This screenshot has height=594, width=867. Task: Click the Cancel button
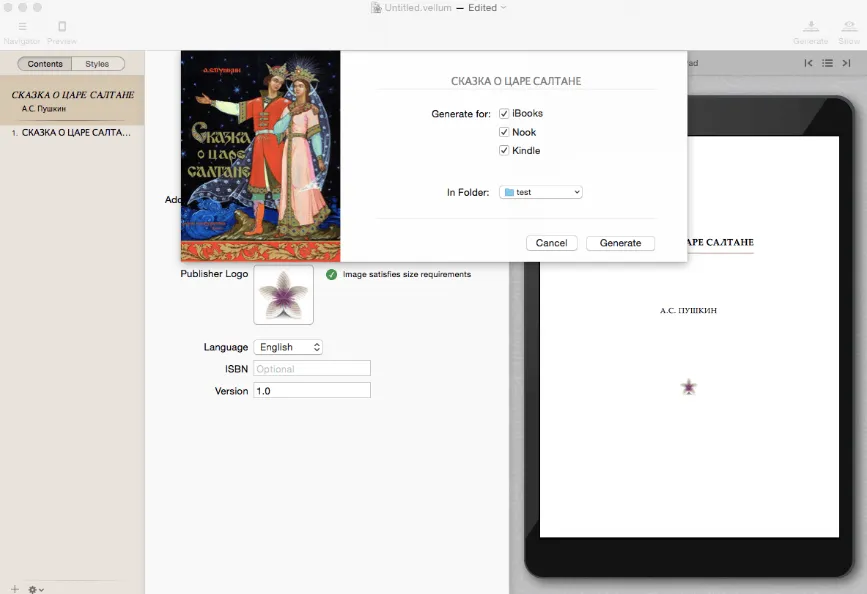[551, 243]
